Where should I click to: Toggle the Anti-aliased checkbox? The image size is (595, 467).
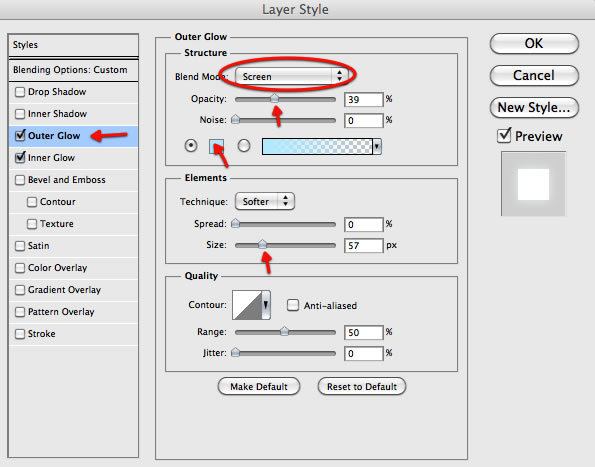[293, 305]
